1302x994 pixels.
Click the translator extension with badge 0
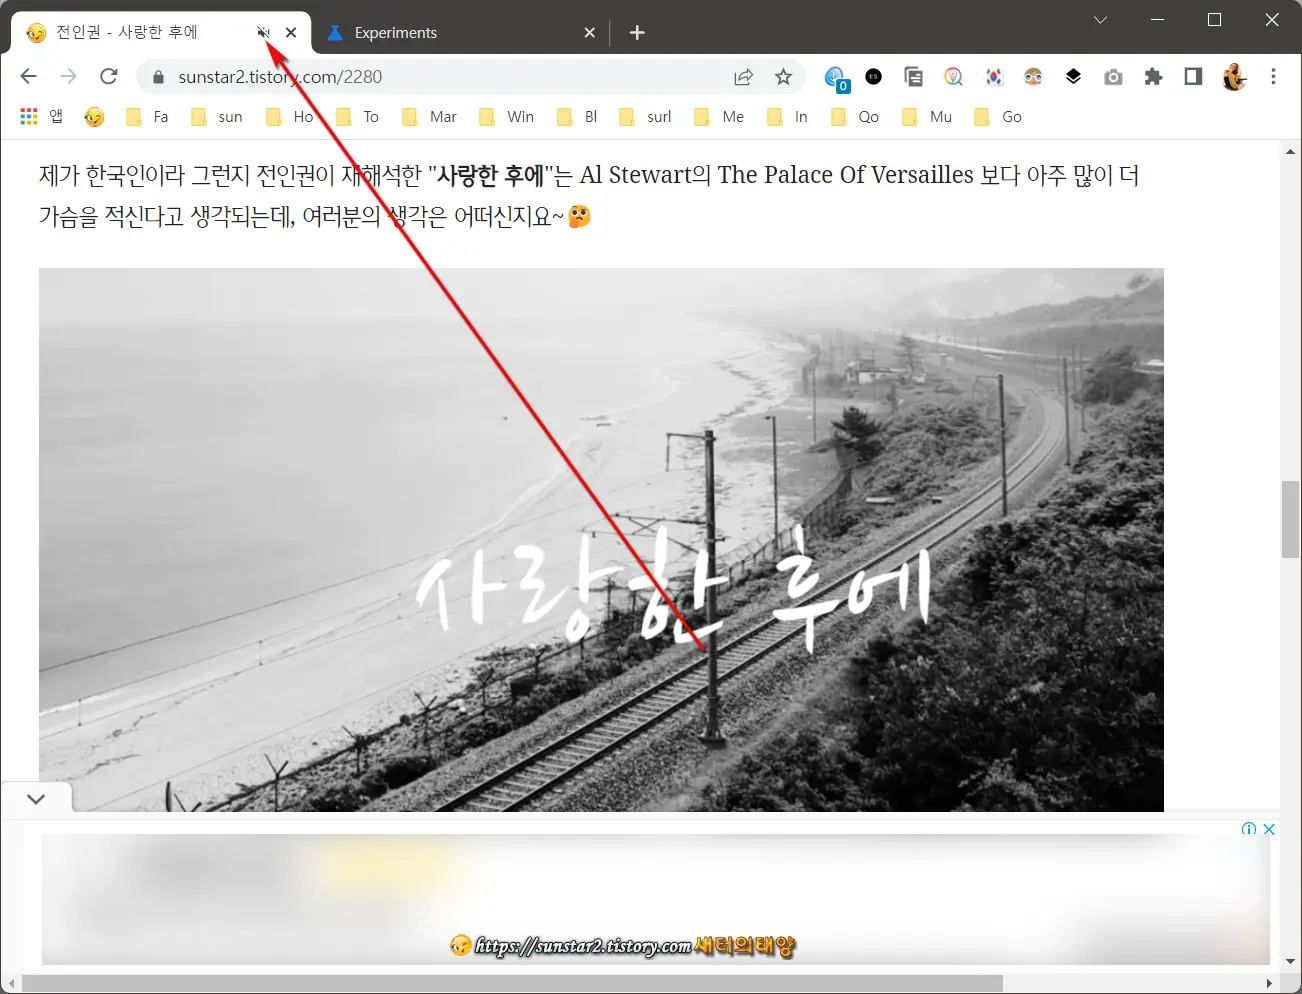pyautogui.click(x=835, y=77)
